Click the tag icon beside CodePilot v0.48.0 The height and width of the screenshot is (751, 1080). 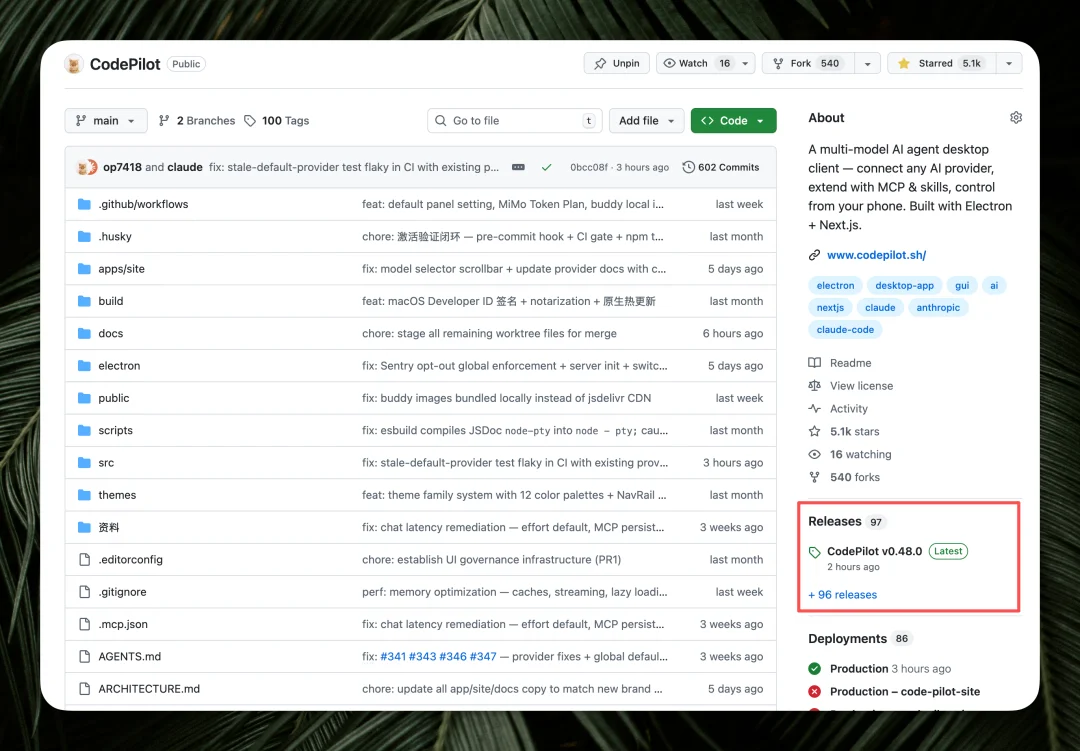814,551
